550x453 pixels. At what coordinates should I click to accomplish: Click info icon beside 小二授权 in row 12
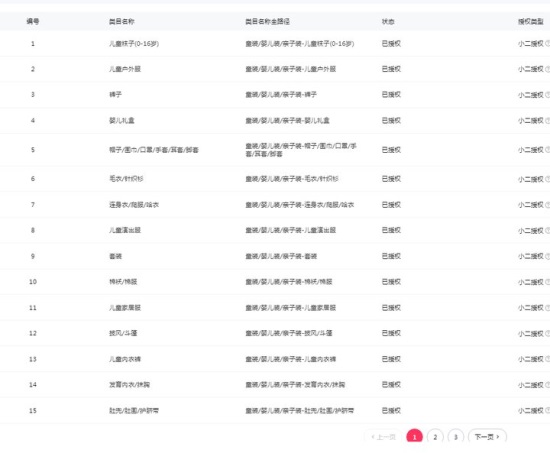point(548,333)
